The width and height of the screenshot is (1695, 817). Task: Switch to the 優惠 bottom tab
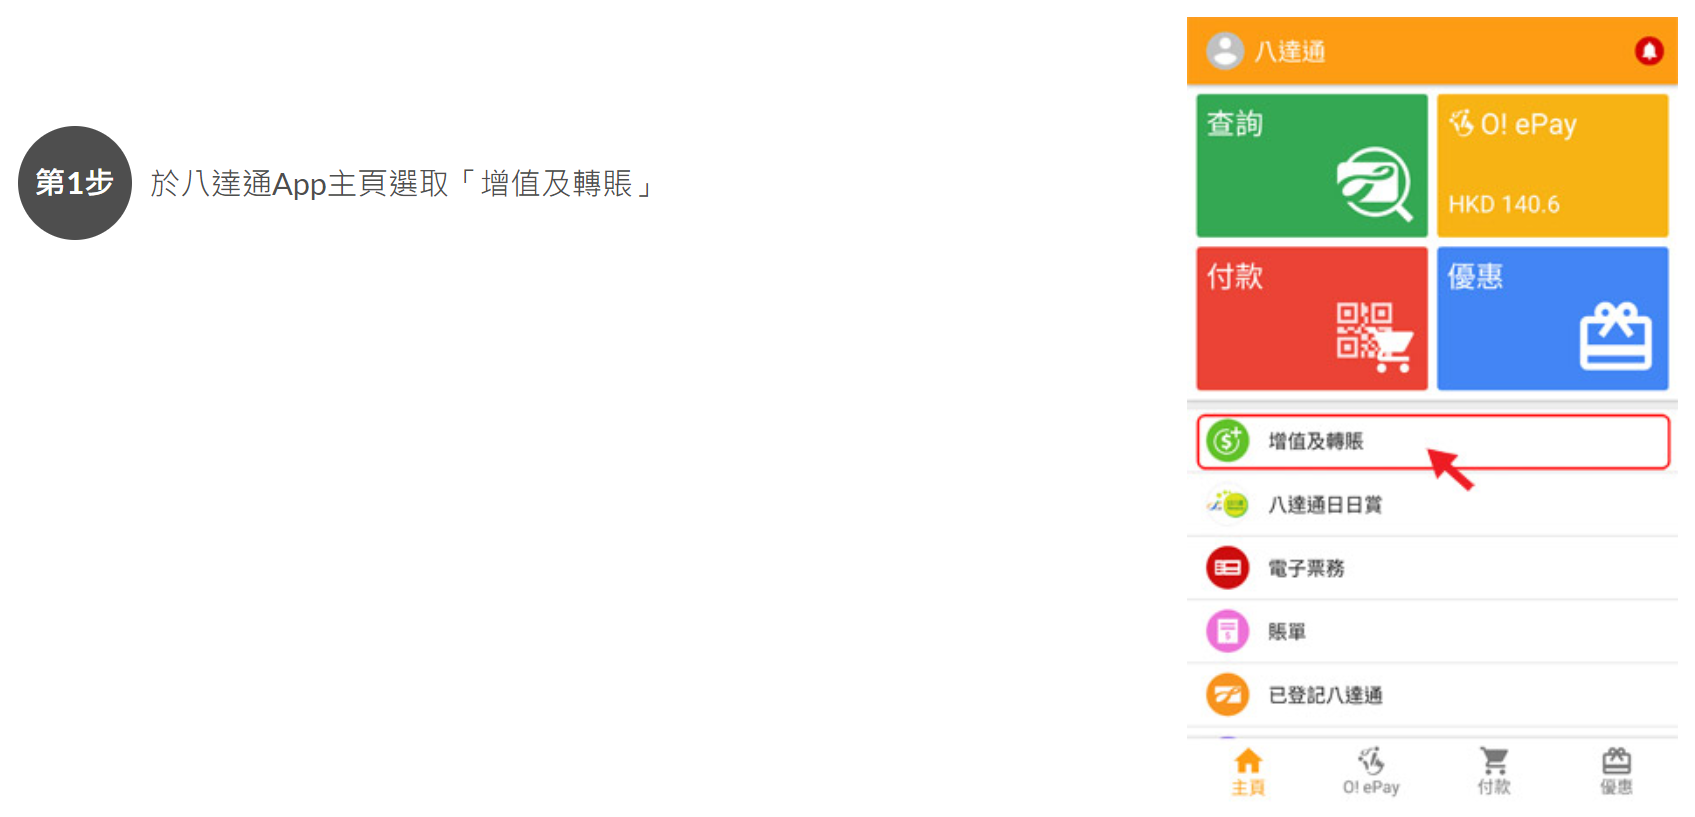tap(1616, 772)
